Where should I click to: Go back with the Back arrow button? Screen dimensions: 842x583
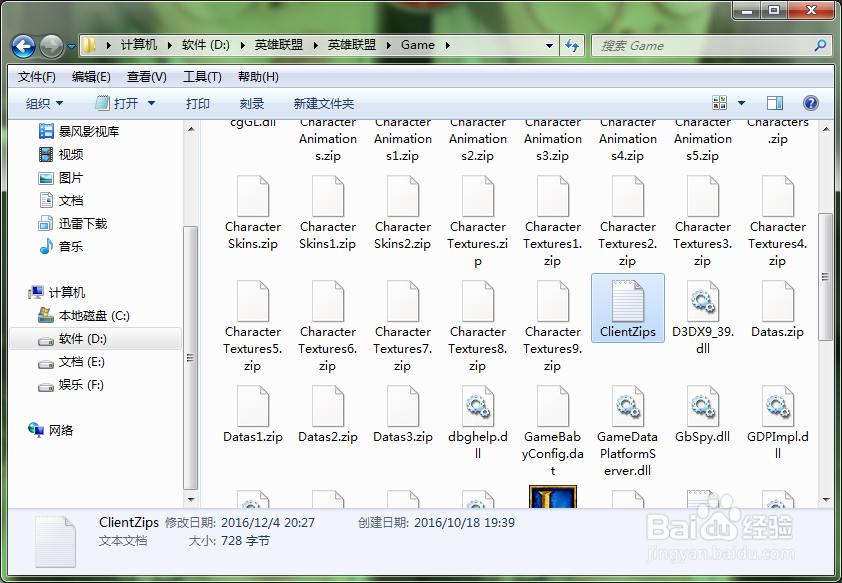coord(24,47)
